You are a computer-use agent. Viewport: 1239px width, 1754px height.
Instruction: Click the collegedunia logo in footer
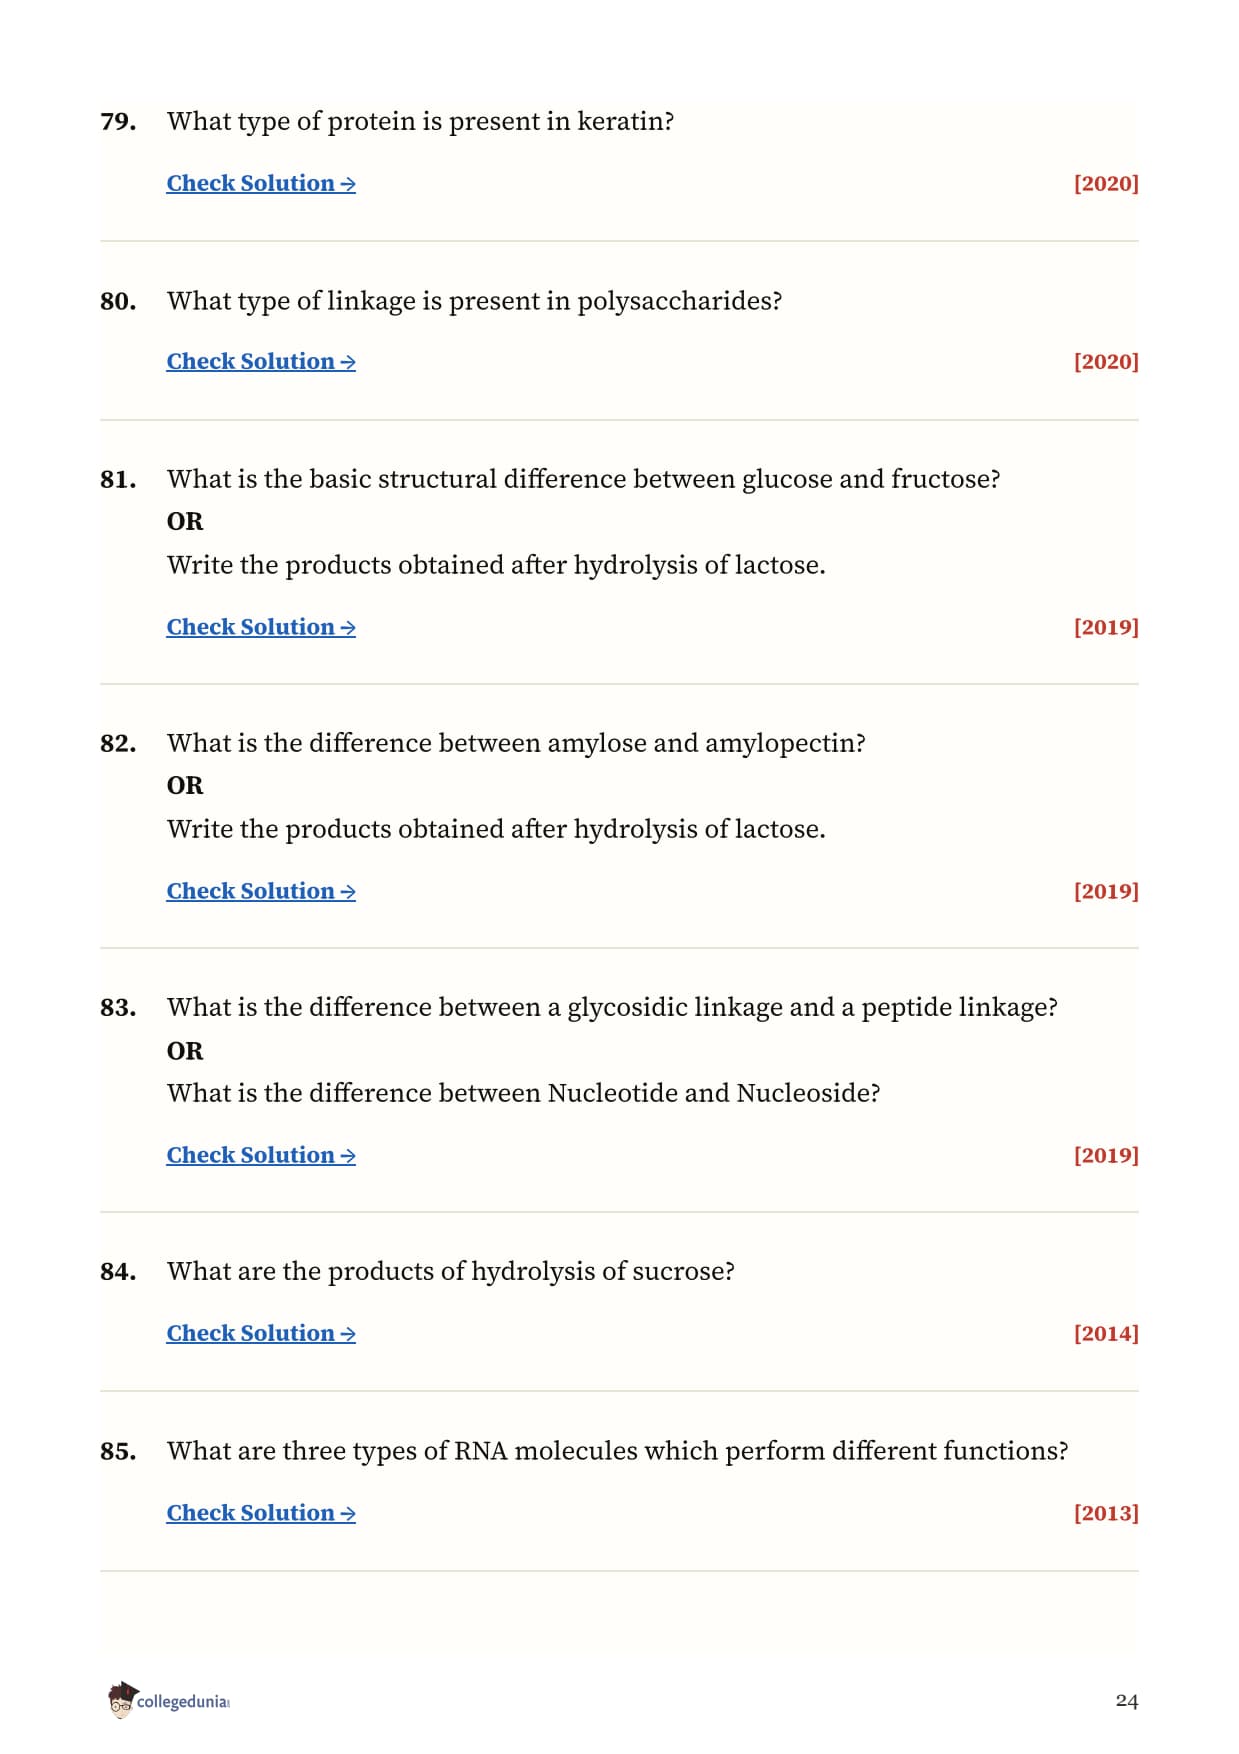tap(169, 1701)
